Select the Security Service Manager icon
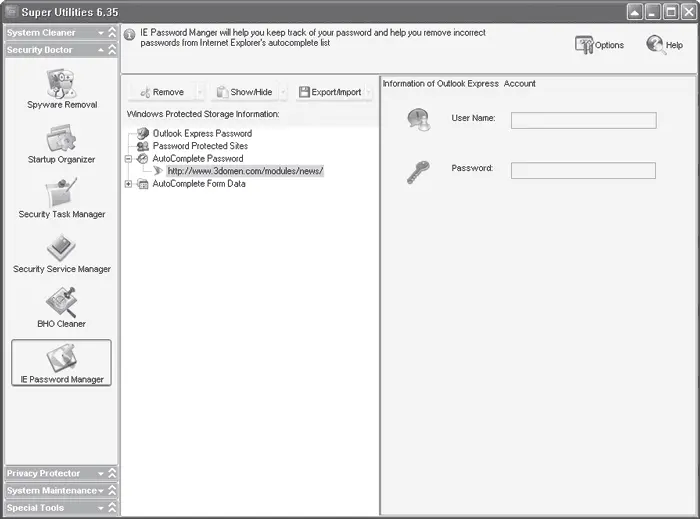The height and width of the screenshot is (519, 700). [x=61, y=246]
